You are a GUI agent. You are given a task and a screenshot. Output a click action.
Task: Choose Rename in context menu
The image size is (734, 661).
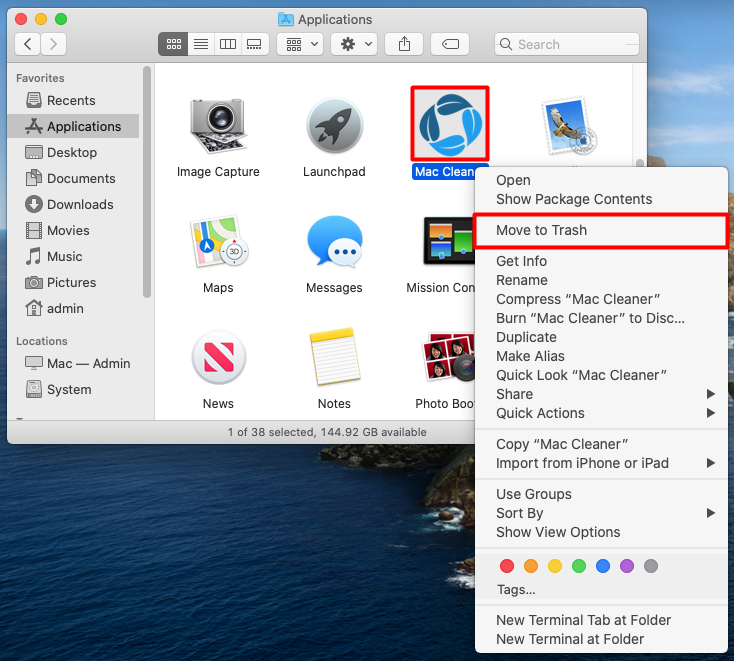point(601,280)
